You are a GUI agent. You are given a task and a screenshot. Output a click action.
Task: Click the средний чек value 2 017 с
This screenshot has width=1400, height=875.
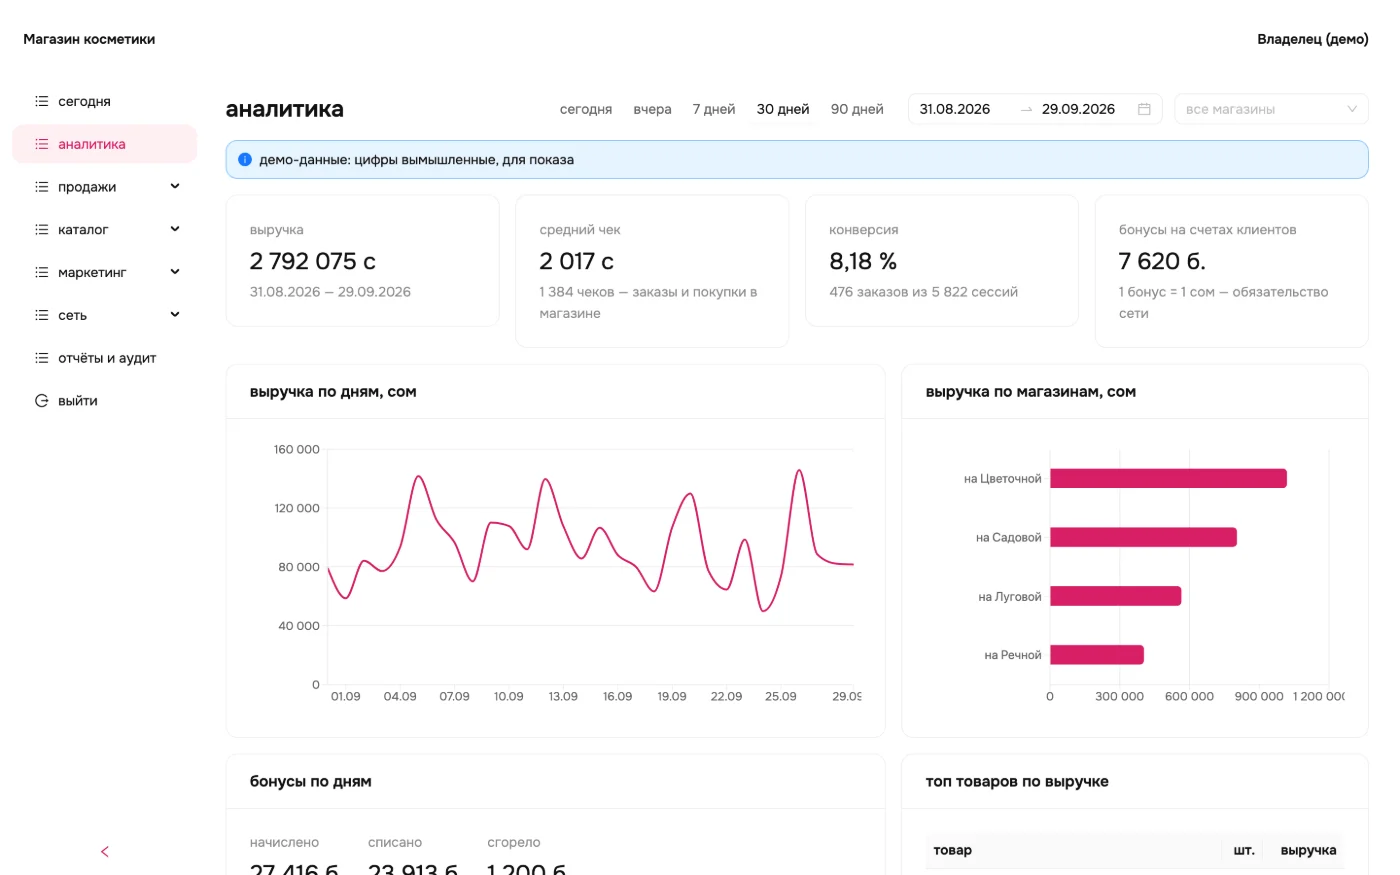tap(576, 261)
